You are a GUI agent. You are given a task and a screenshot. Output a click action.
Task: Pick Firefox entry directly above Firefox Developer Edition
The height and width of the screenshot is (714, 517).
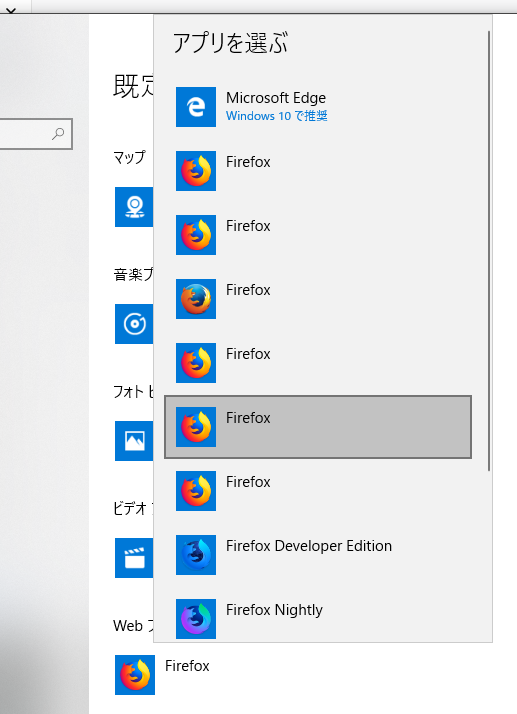click(x=318, y=491)
